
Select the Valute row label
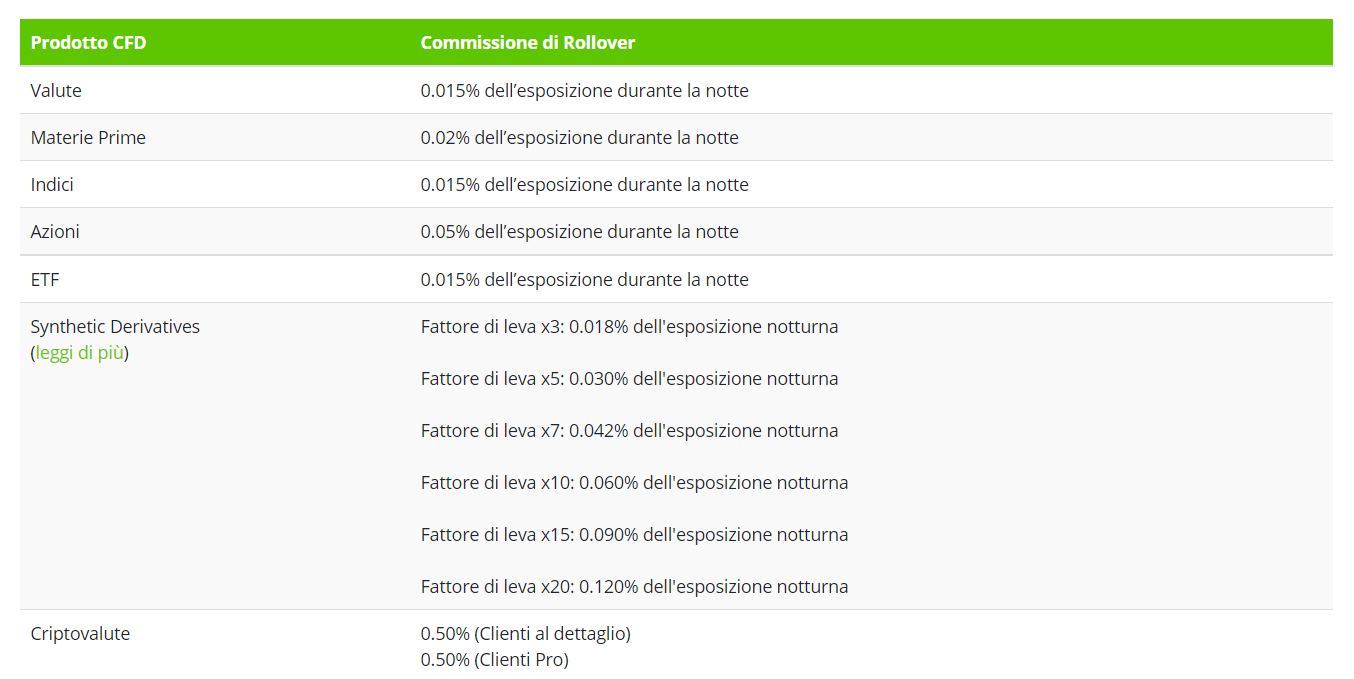coord(56,90)
